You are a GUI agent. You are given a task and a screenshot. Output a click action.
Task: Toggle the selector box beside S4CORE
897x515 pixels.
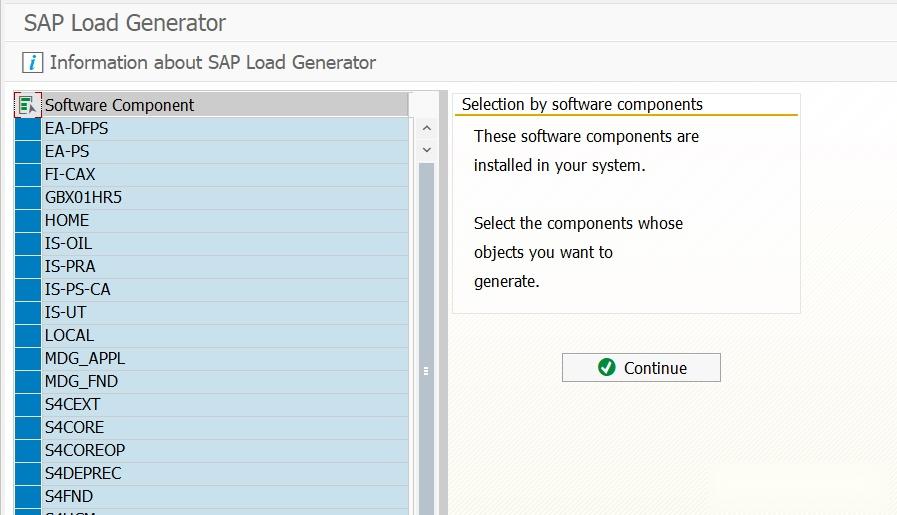click(x=27, y=427)
